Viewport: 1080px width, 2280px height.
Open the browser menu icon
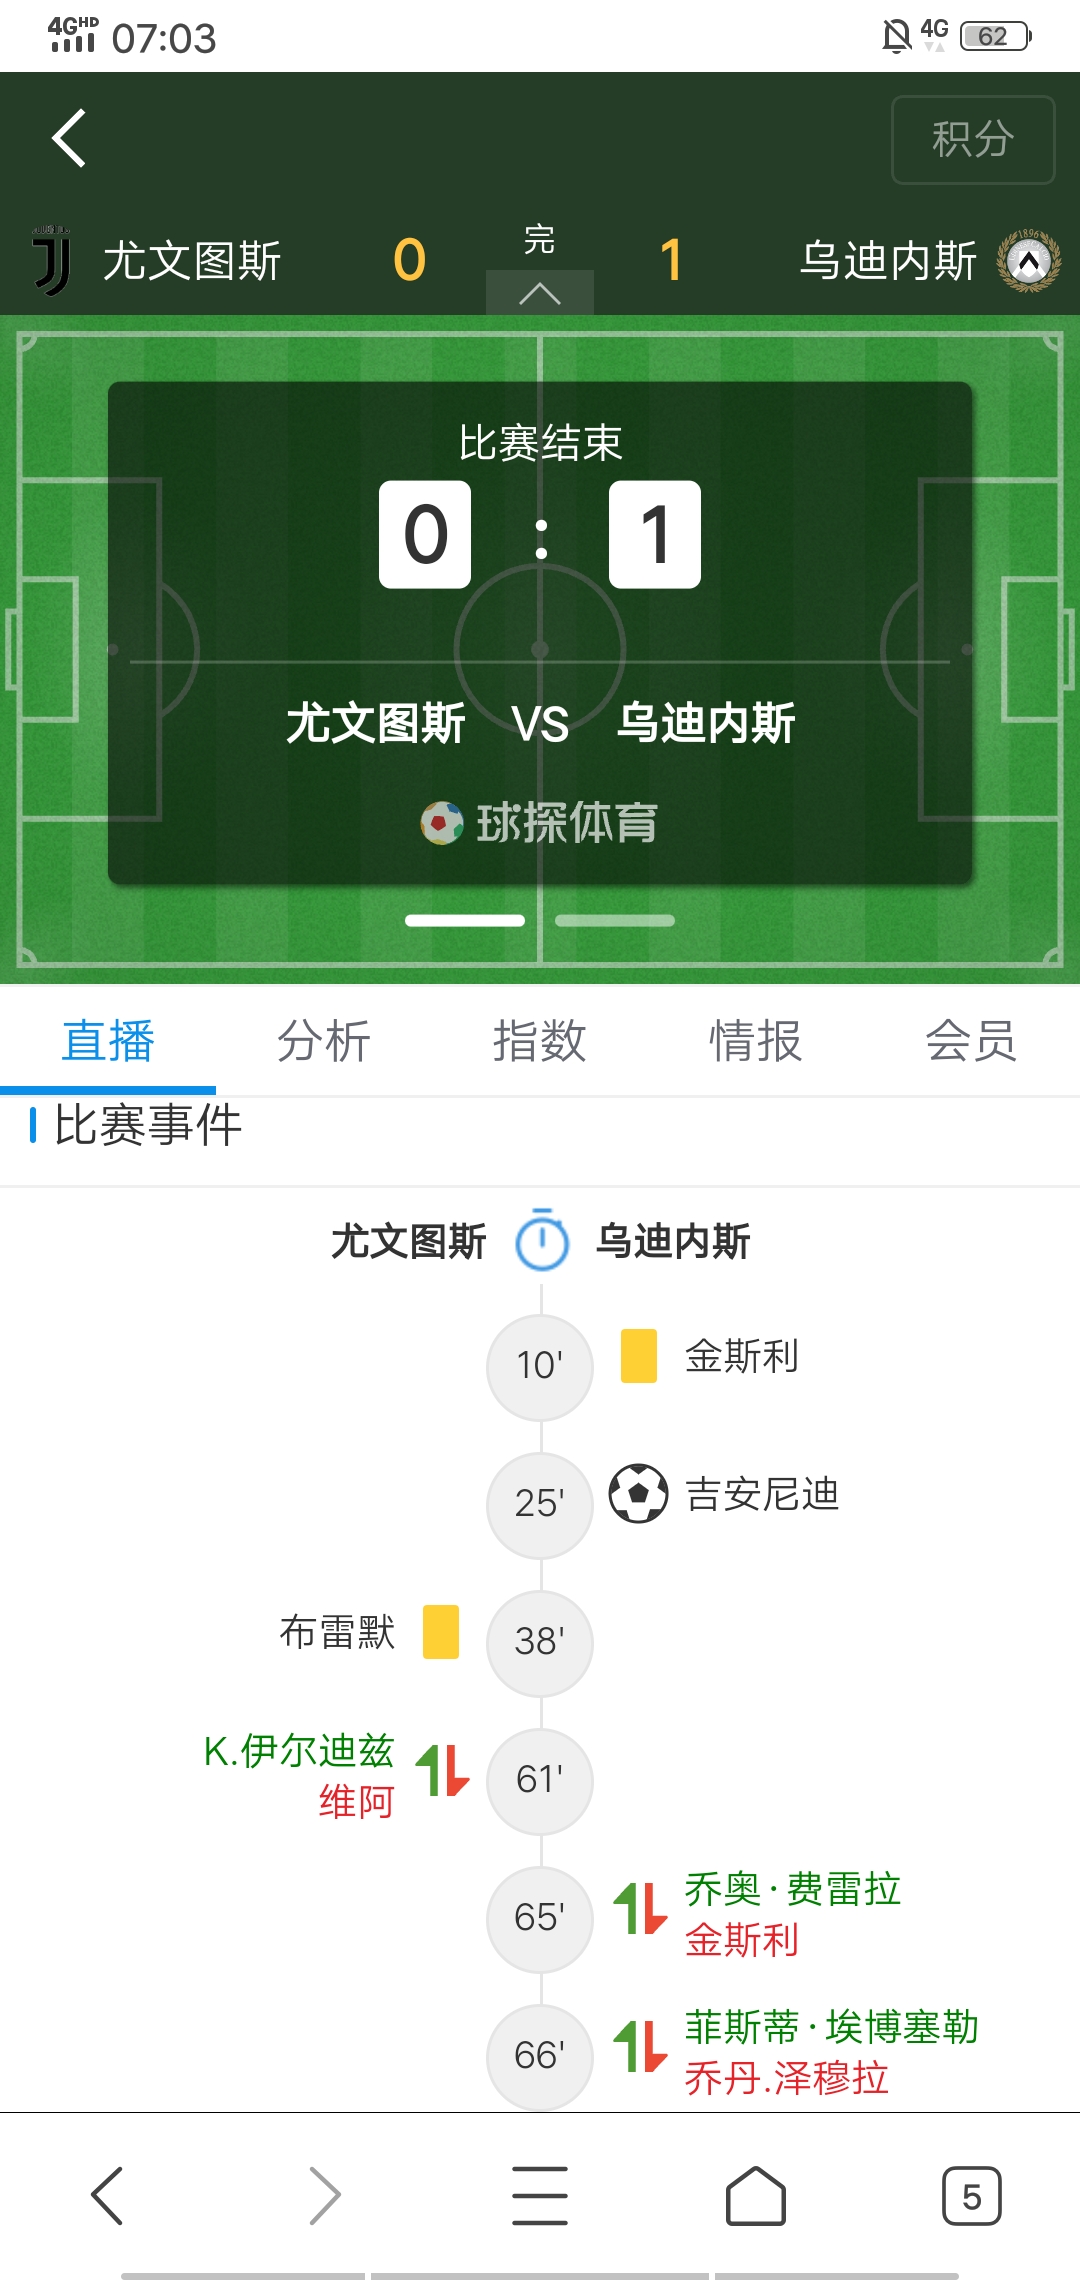point(540,2196)
